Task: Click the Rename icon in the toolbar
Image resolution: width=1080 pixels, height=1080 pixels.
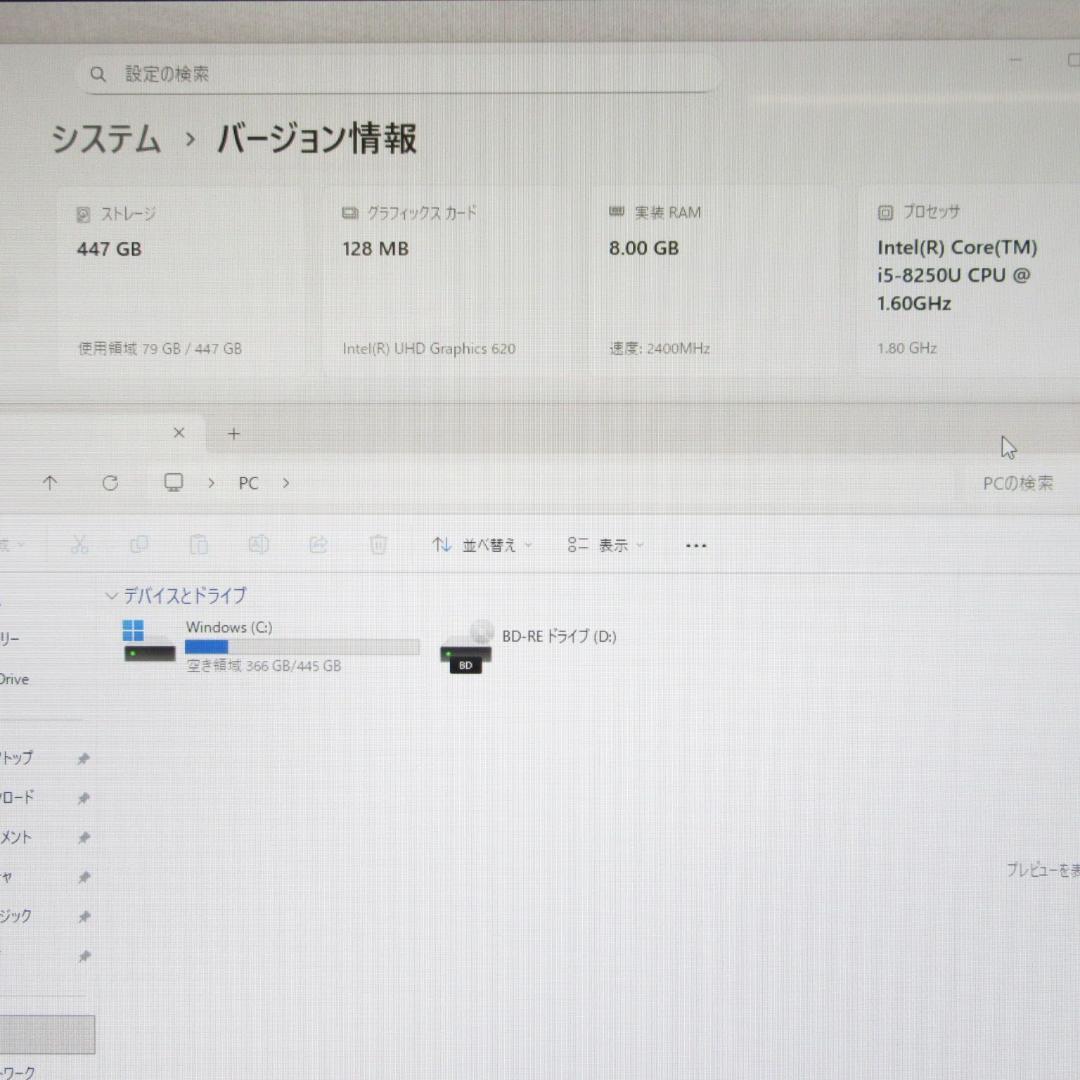Action: point(259,544)
